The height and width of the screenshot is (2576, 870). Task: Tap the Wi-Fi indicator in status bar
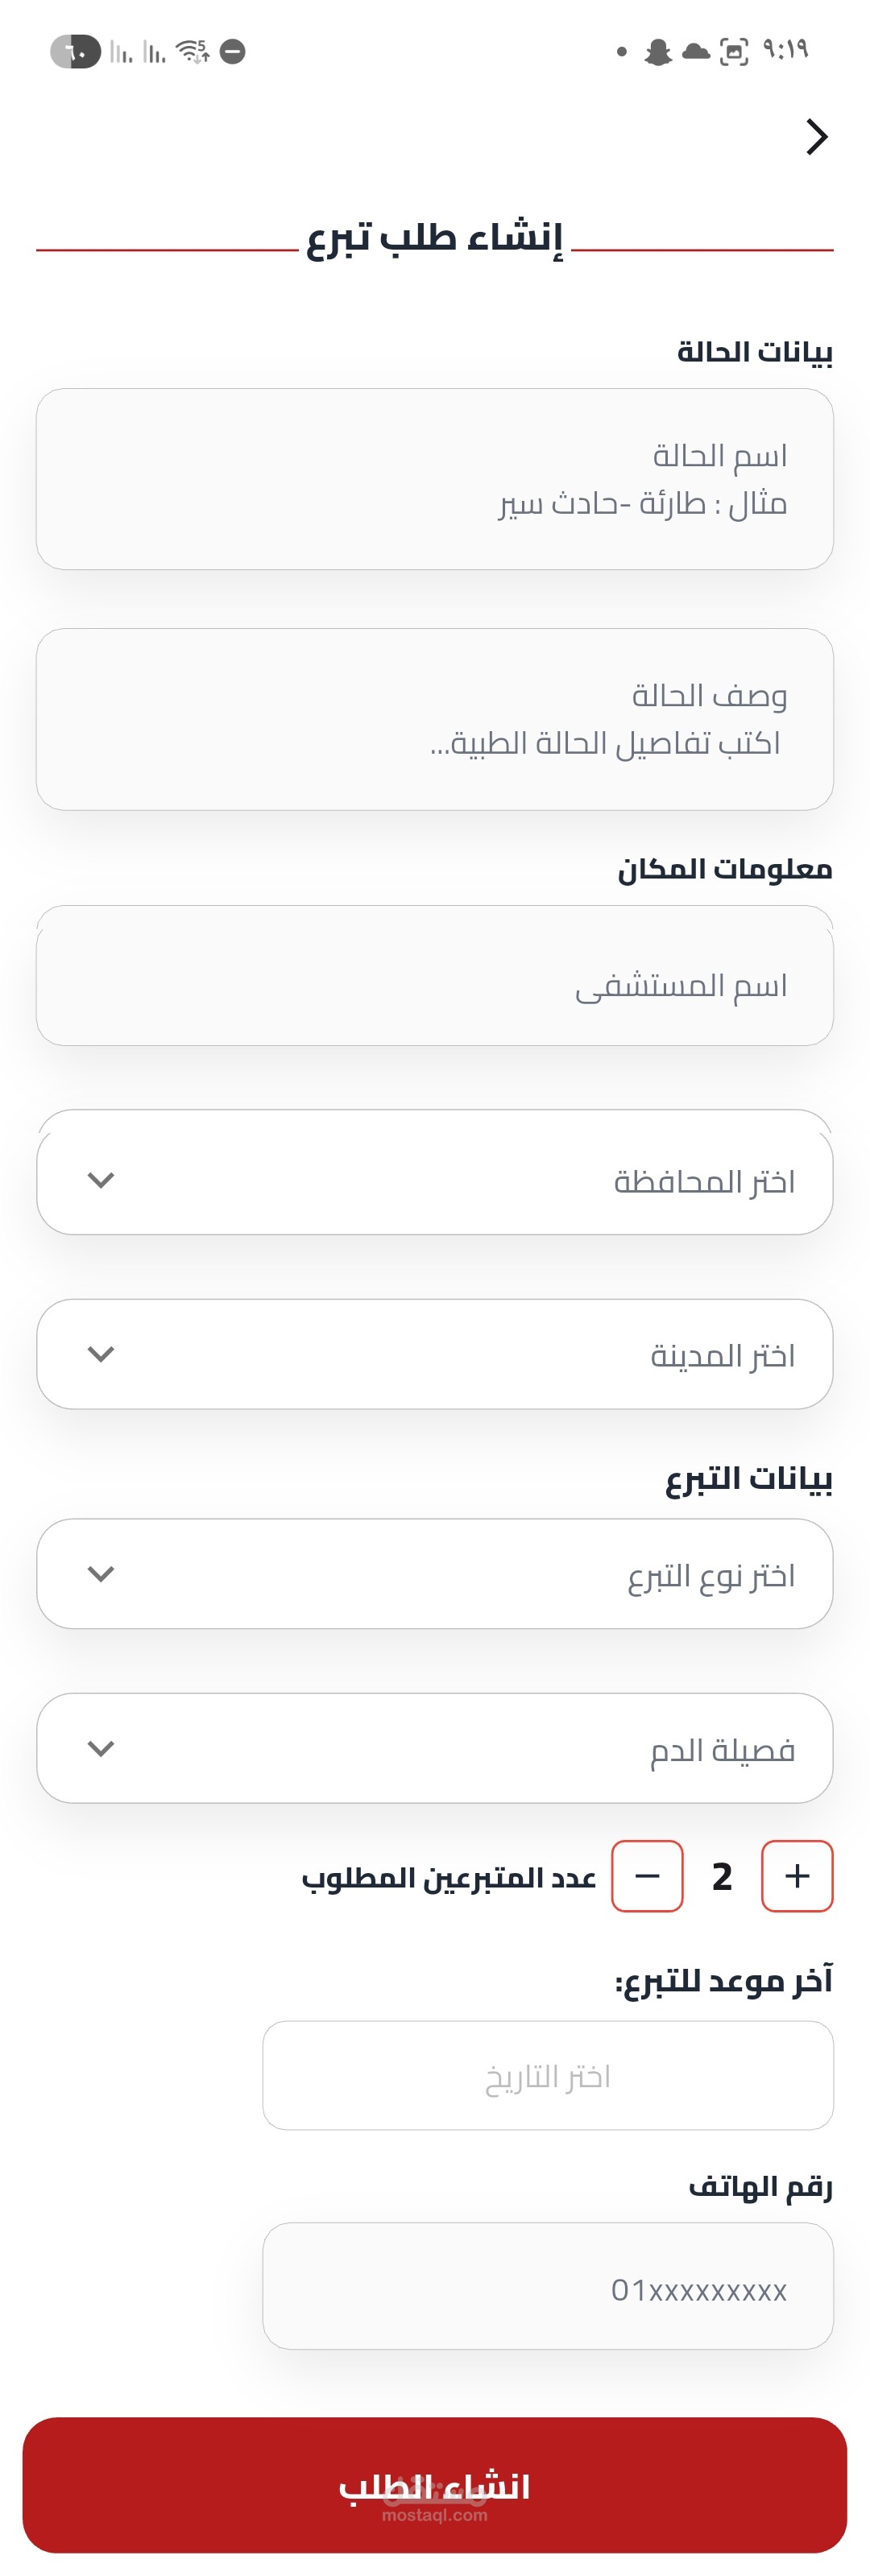pyautogui.click(x=192, y=51)
